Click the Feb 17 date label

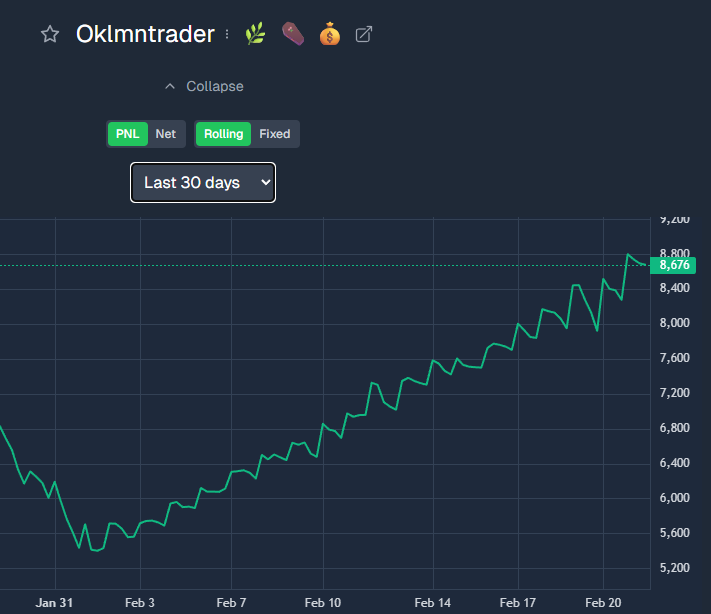[x=517, y=603]
